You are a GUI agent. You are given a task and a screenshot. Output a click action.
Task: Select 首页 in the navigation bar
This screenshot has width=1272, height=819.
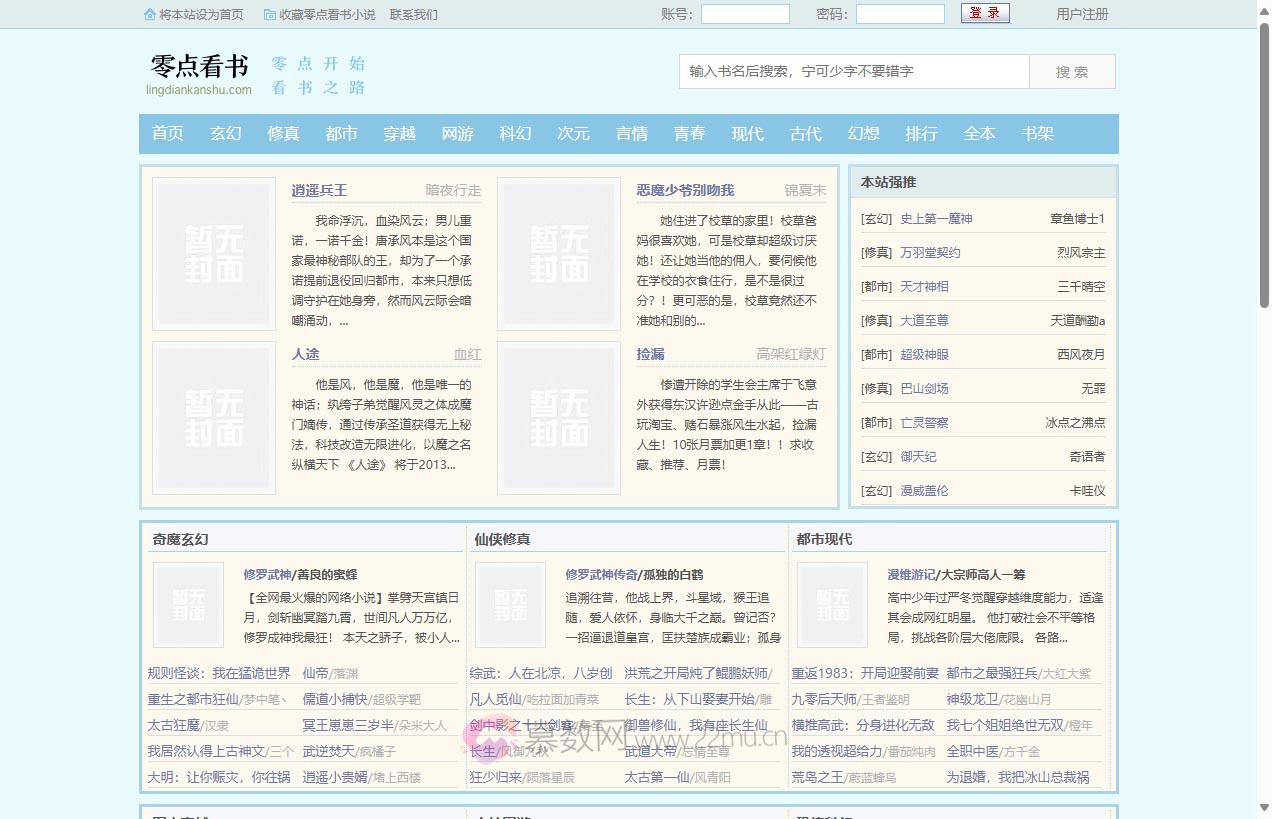(167, 133)
